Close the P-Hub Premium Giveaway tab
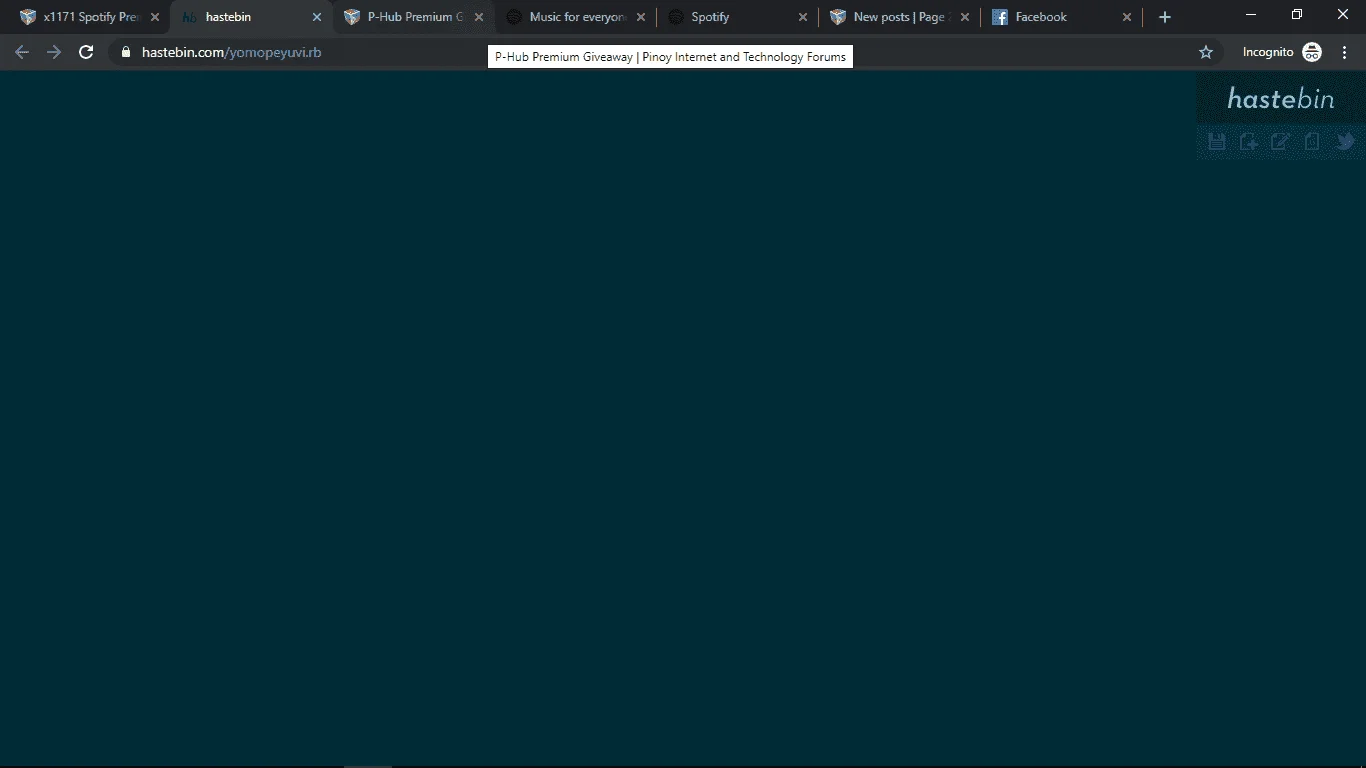Viewport: 1366px width, 768px height. coord(479,17)
